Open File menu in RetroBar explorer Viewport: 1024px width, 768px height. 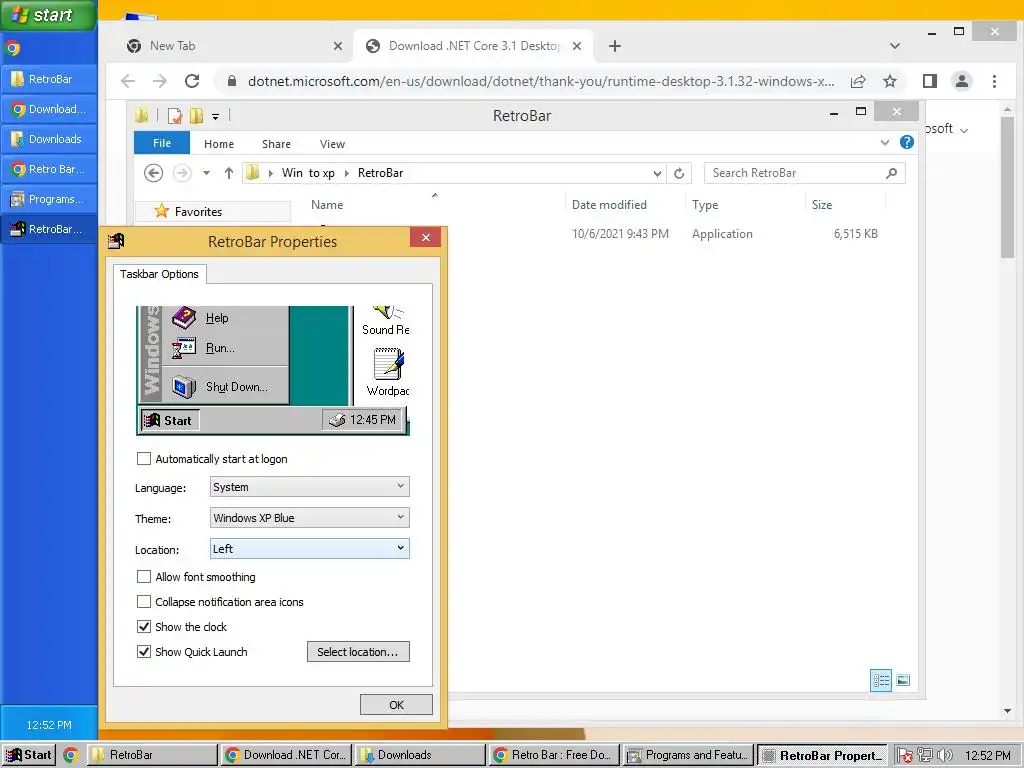pos(162,143)
